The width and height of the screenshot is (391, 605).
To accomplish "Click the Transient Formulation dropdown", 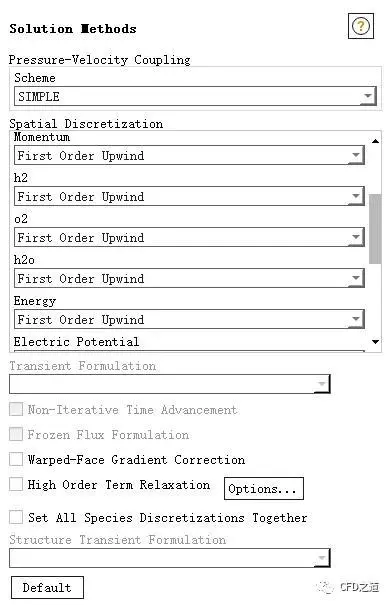I will [169, 384].
